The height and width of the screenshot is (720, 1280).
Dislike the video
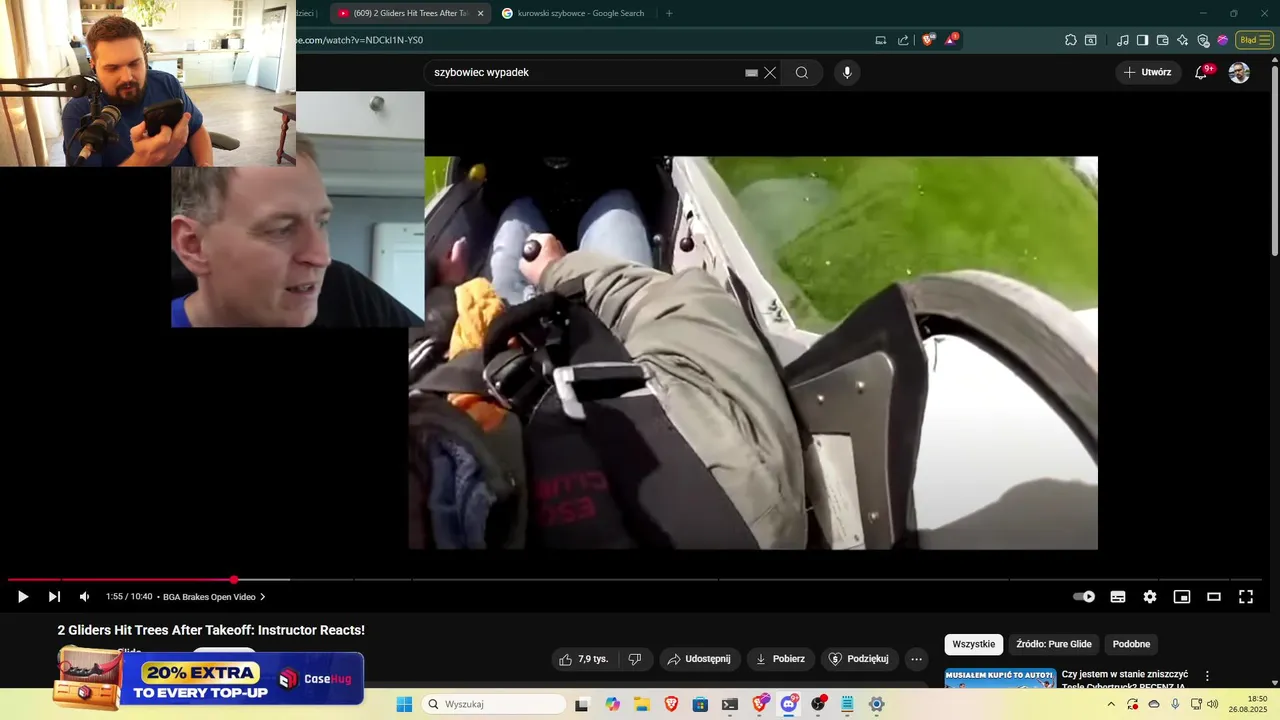[634, 659]
